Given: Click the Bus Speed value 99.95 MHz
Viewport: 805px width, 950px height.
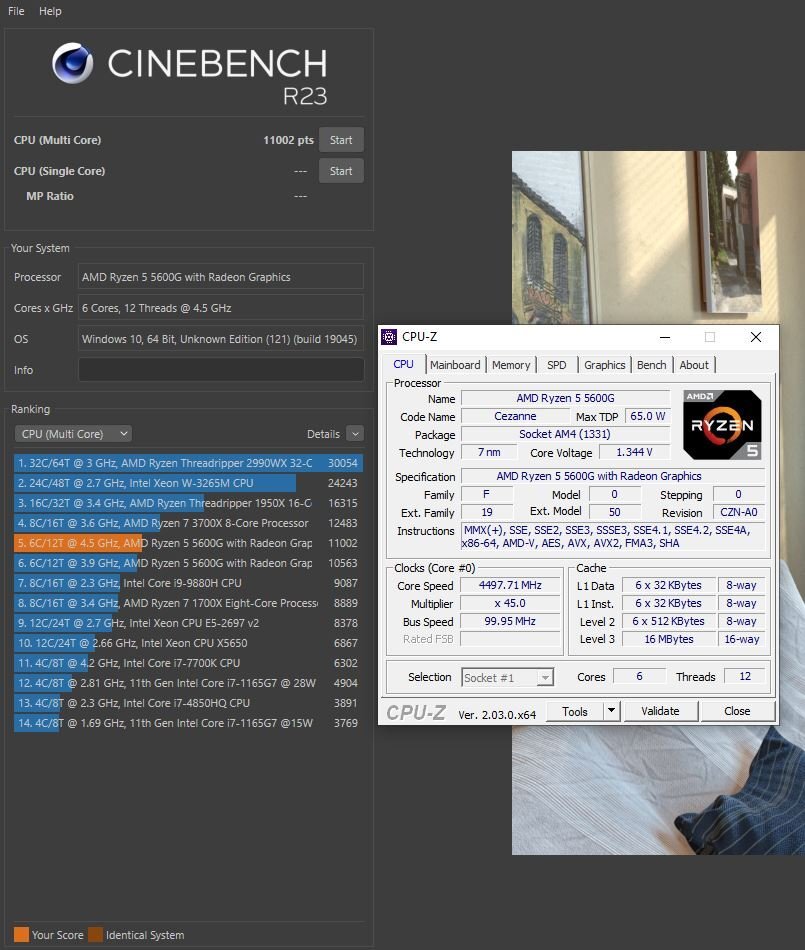Looking at the screenshot, I should pyautogui.click(x=510, y=621).
